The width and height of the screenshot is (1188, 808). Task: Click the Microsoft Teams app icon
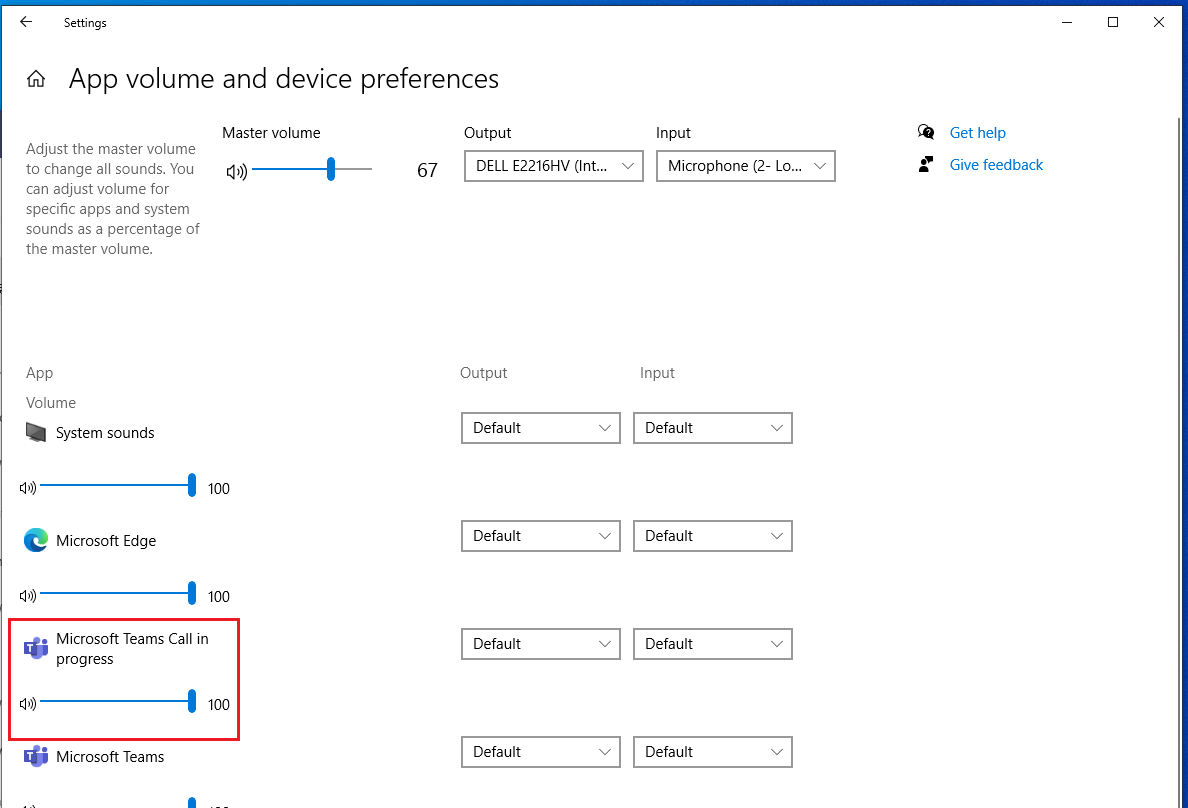(x=36, y=756)
